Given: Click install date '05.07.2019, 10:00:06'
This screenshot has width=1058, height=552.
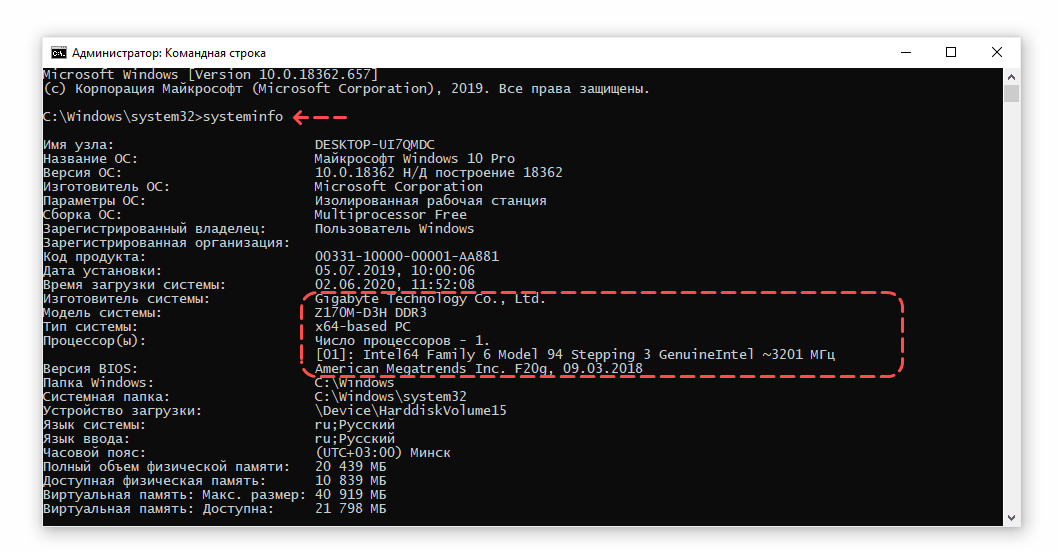Looking at the screenshot, I should (x=395, y=271).
